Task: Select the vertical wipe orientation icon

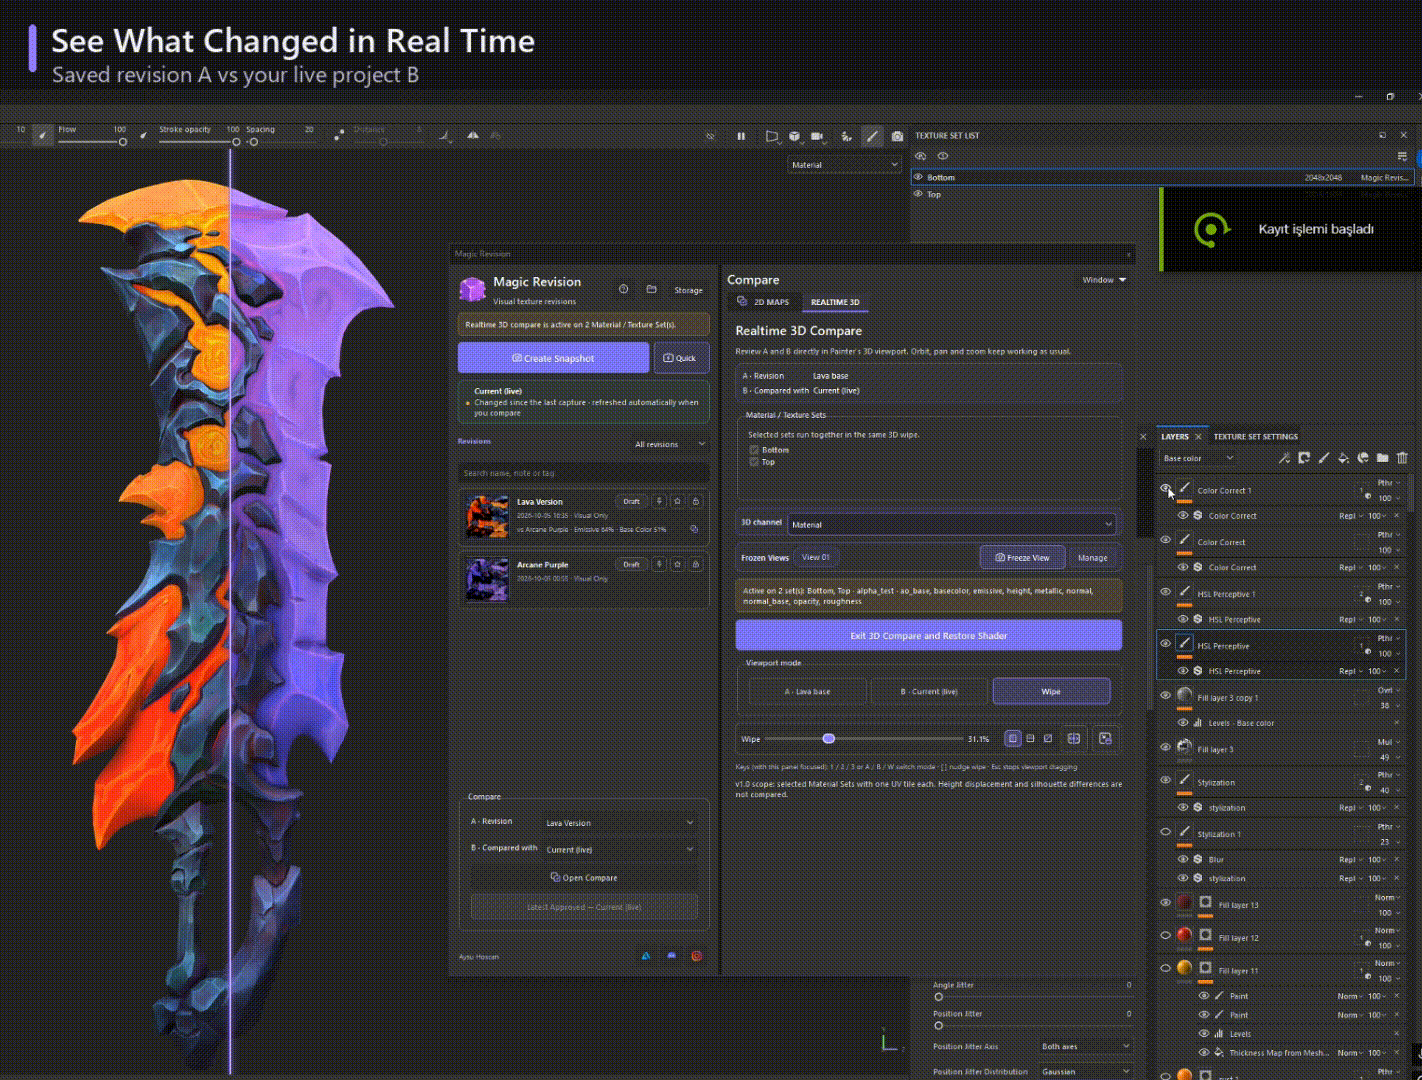Action: [1013, 739]
